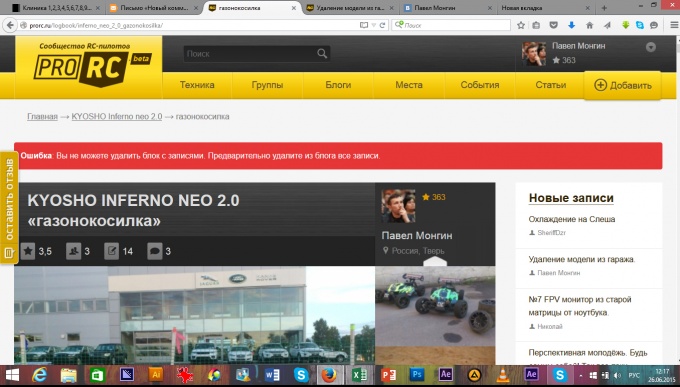Click the browser home icon
The image size is (680, 387).
[589, 25]
